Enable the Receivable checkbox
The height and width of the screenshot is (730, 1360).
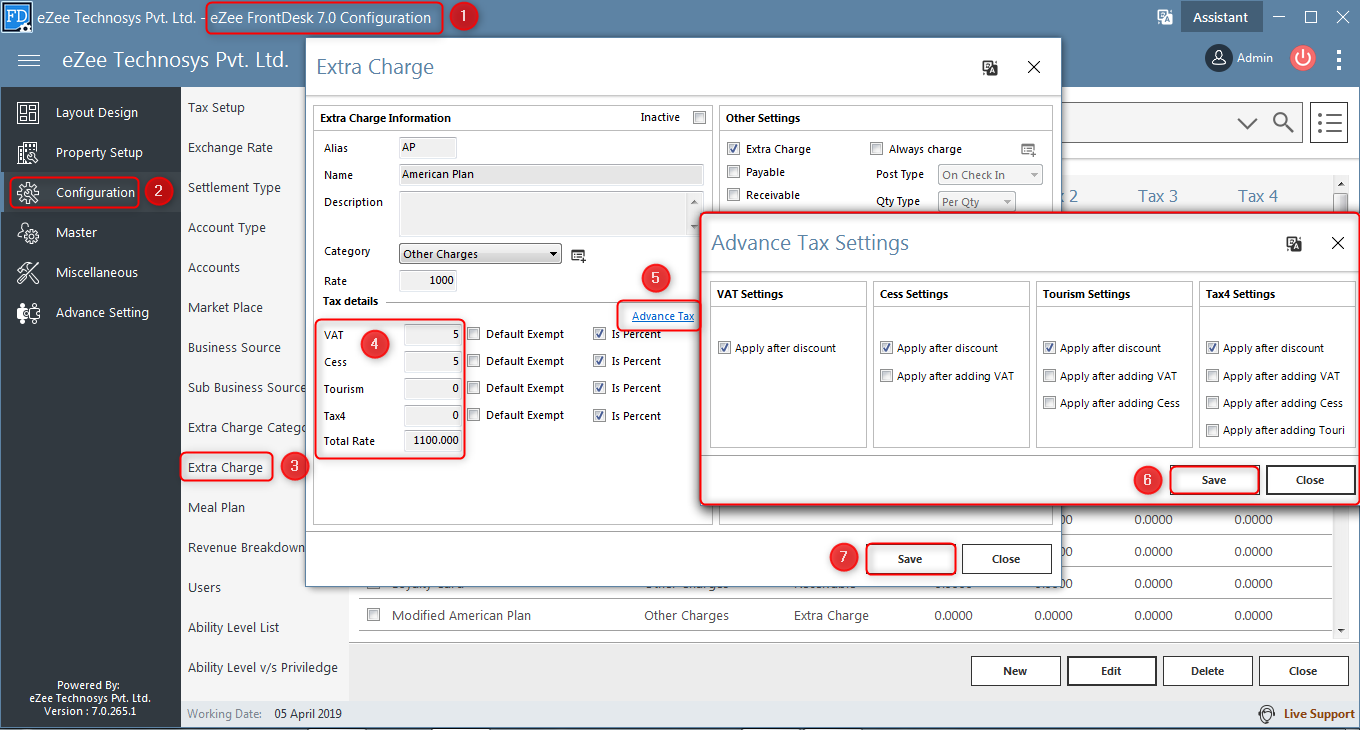coord(734,195)
